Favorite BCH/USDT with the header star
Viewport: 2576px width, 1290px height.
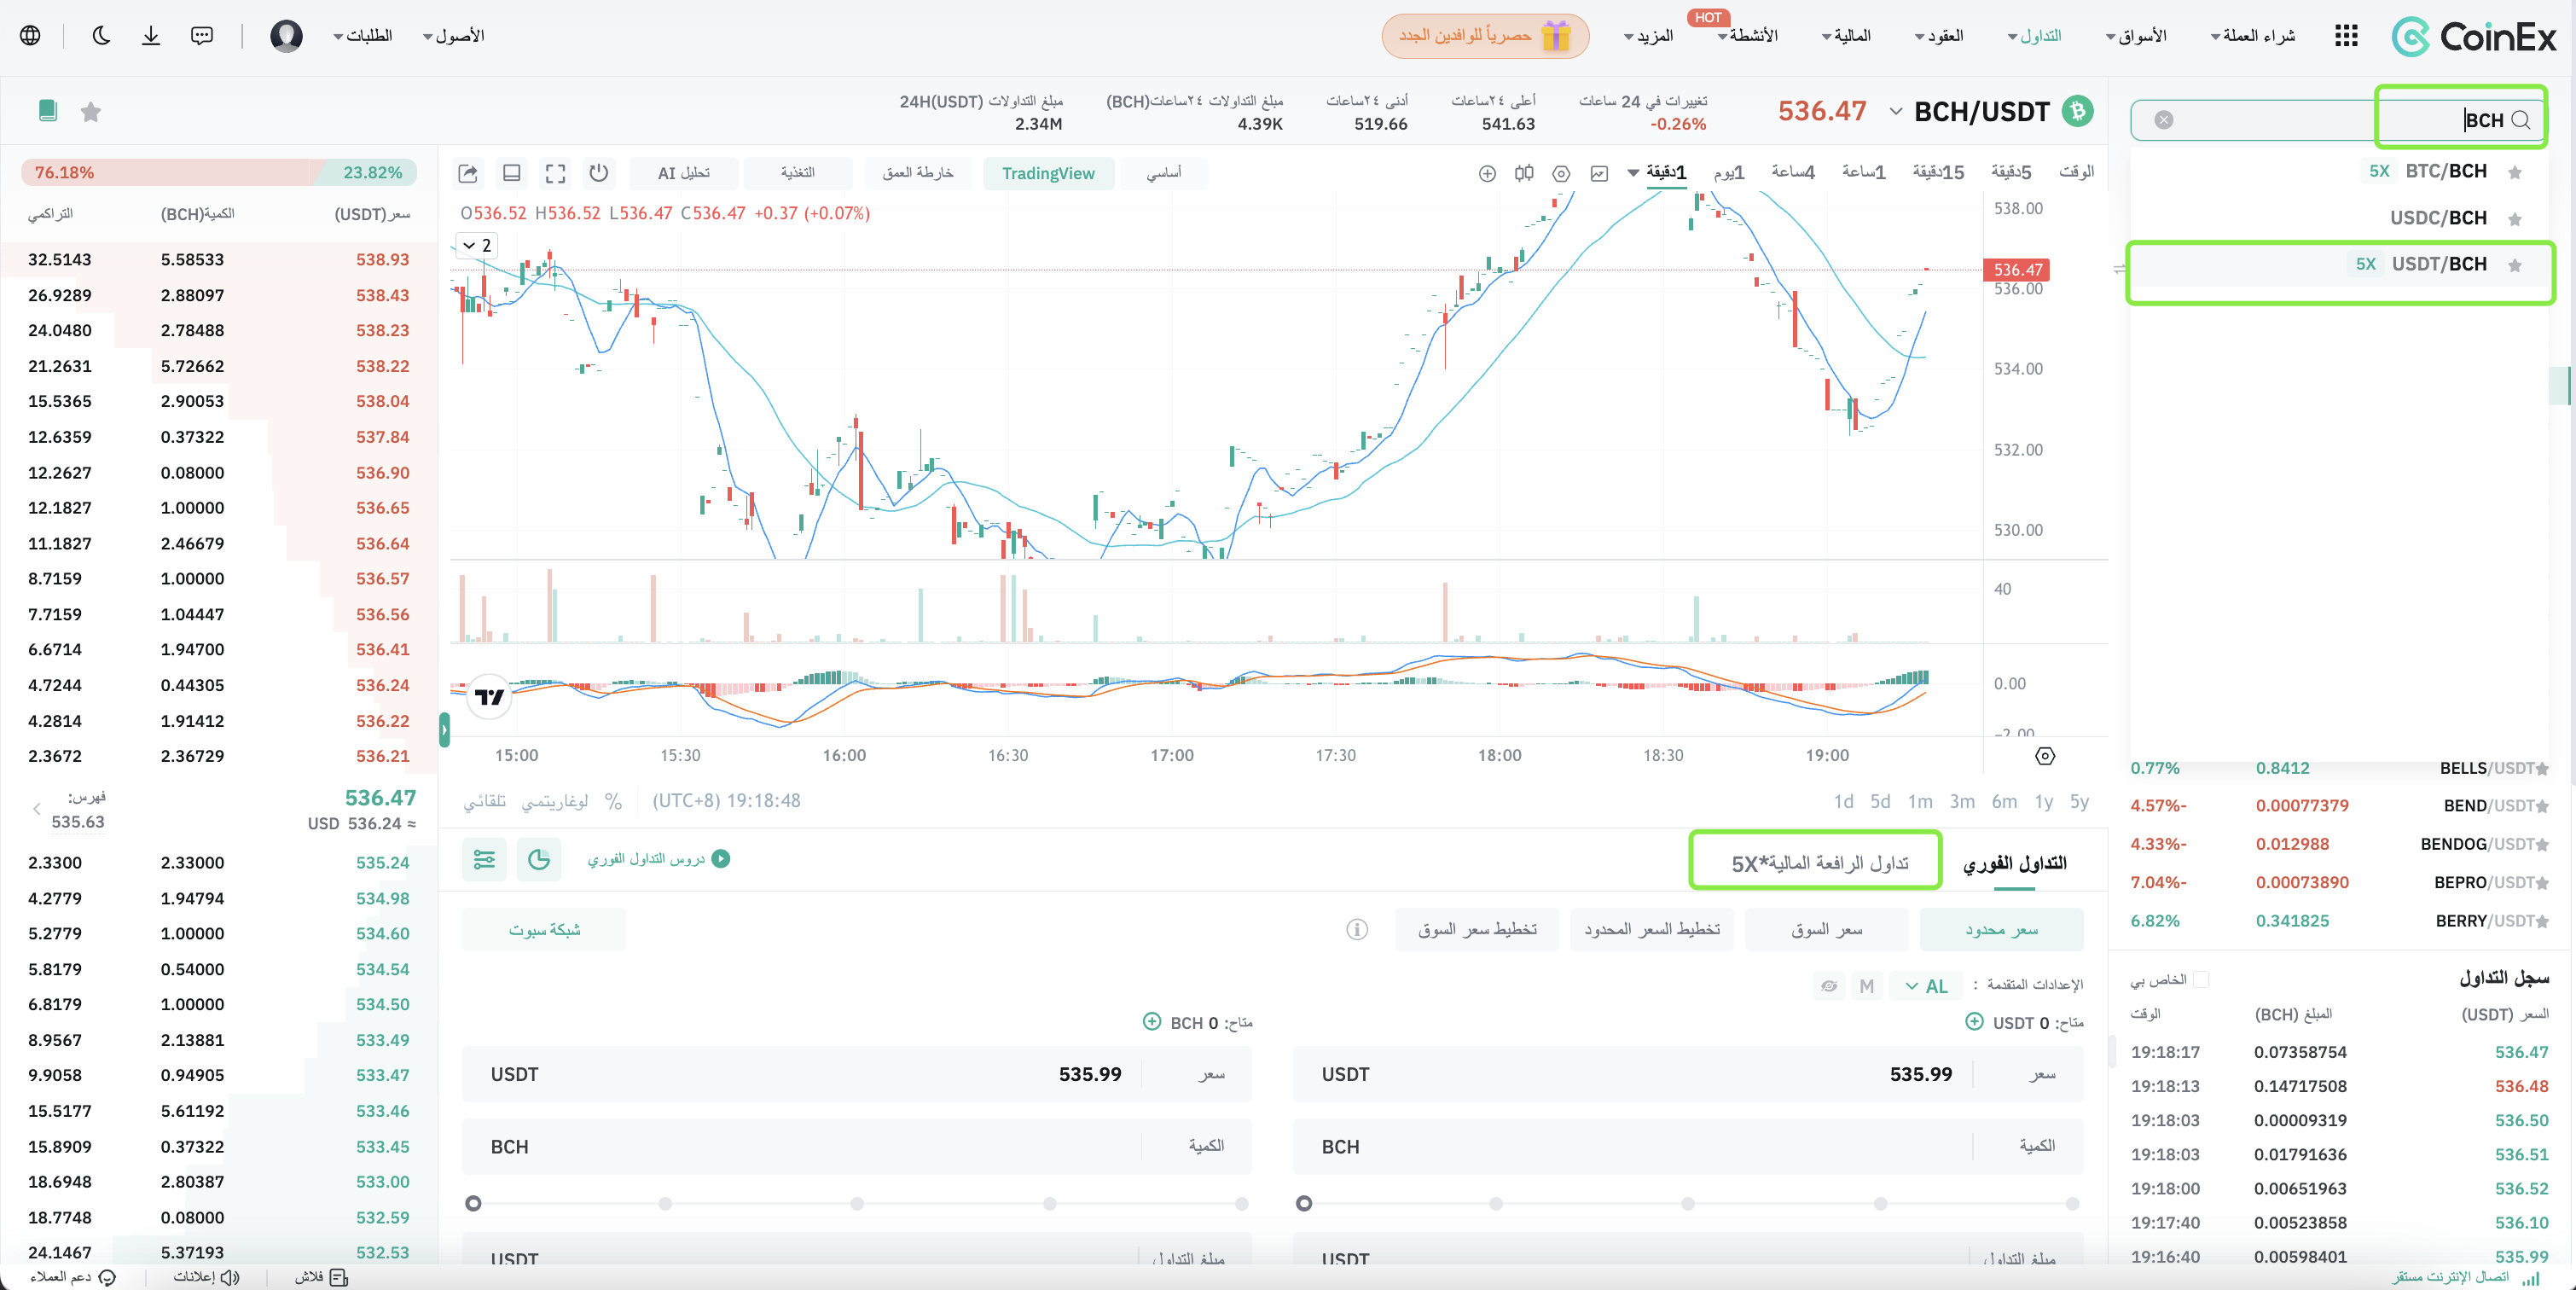point(91,111)
